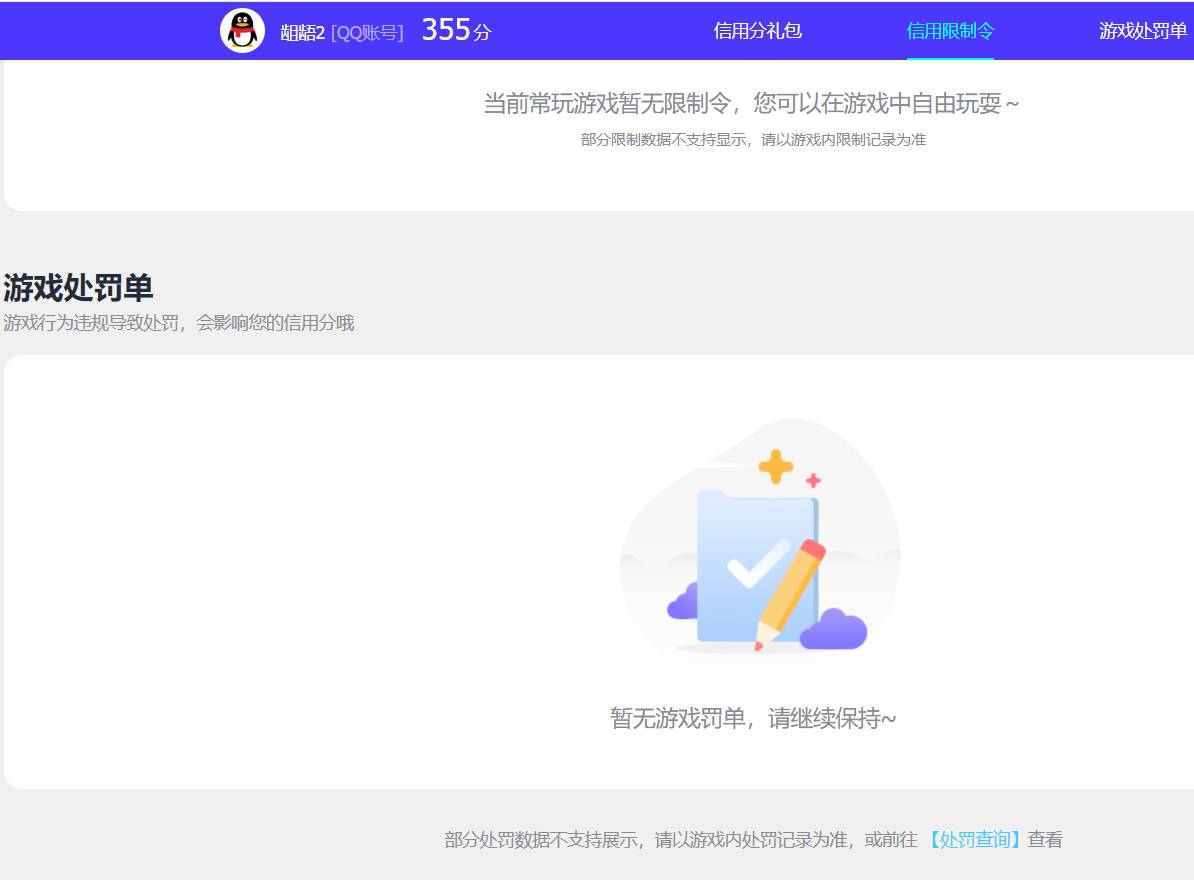
Task: Click the small red plus icon
Action: pos(813,478)
